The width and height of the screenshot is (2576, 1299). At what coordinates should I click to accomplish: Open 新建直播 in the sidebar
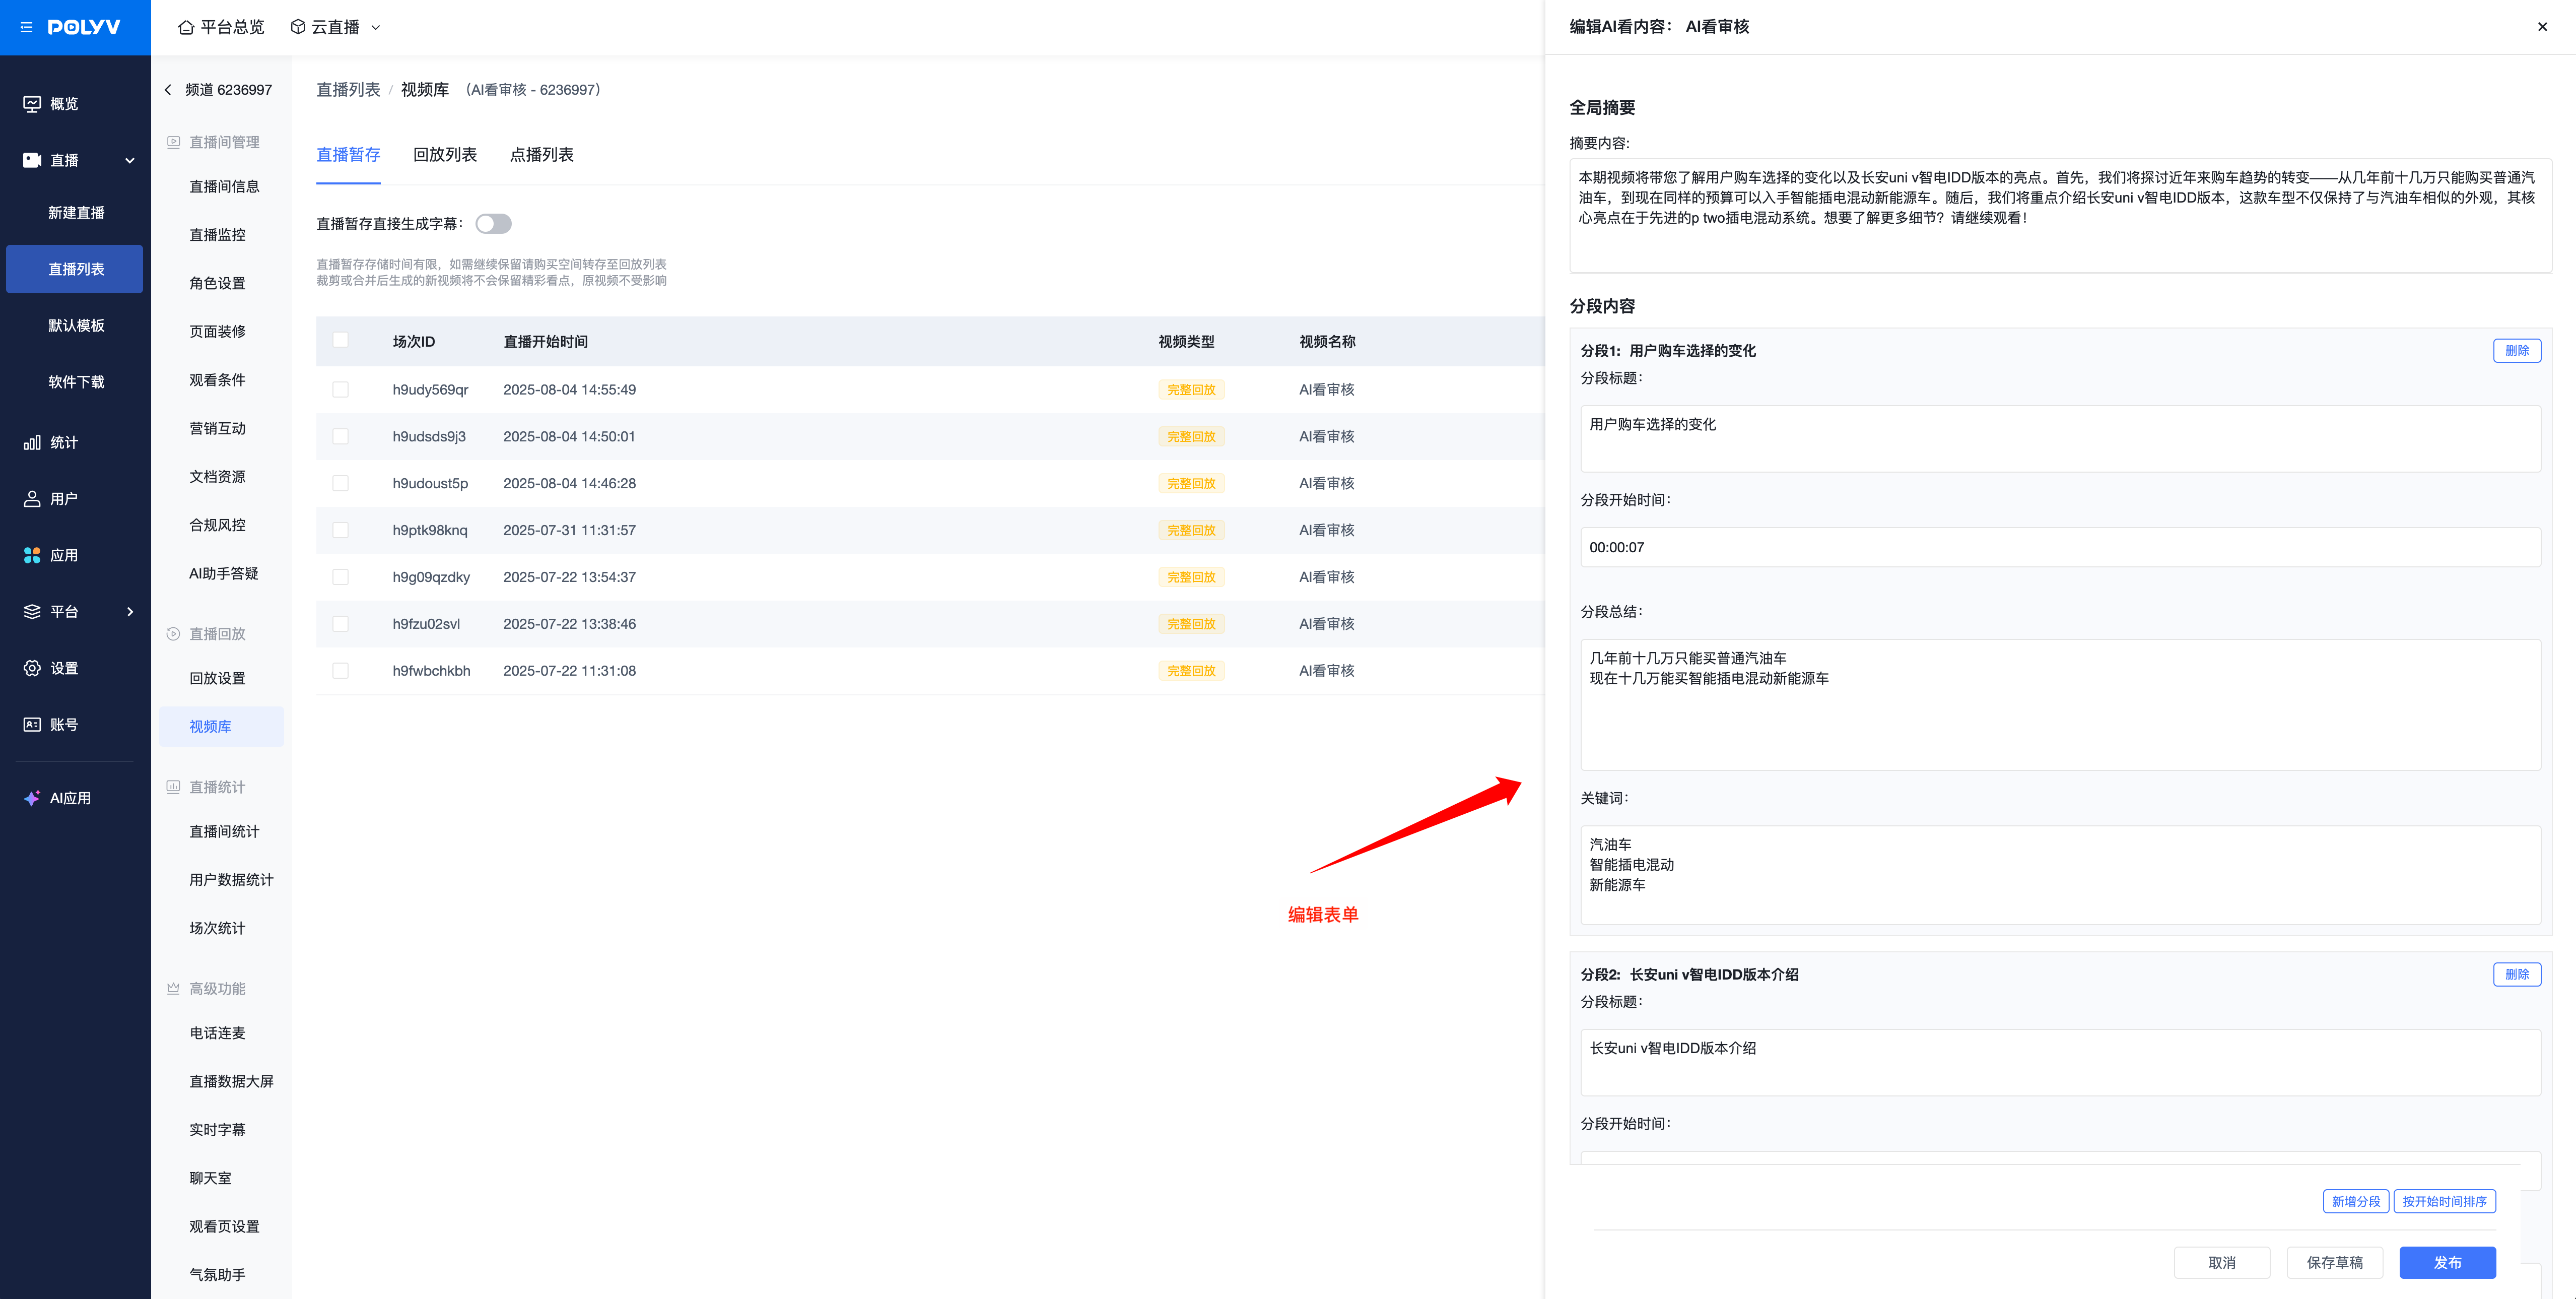point(75,213)
